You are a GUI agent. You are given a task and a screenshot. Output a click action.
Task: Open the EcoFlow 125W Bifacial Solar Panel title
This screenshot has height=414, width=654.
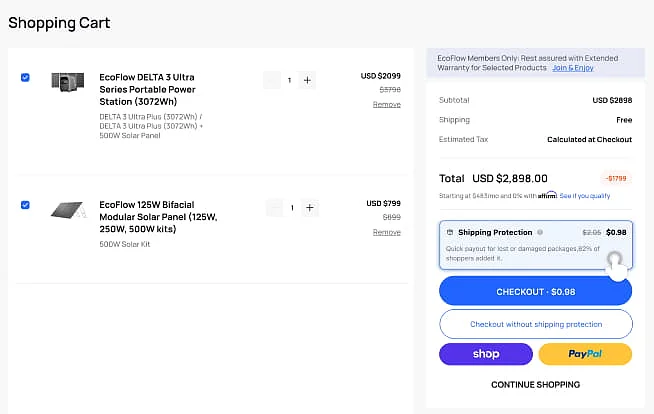click(x=158, y=217)
